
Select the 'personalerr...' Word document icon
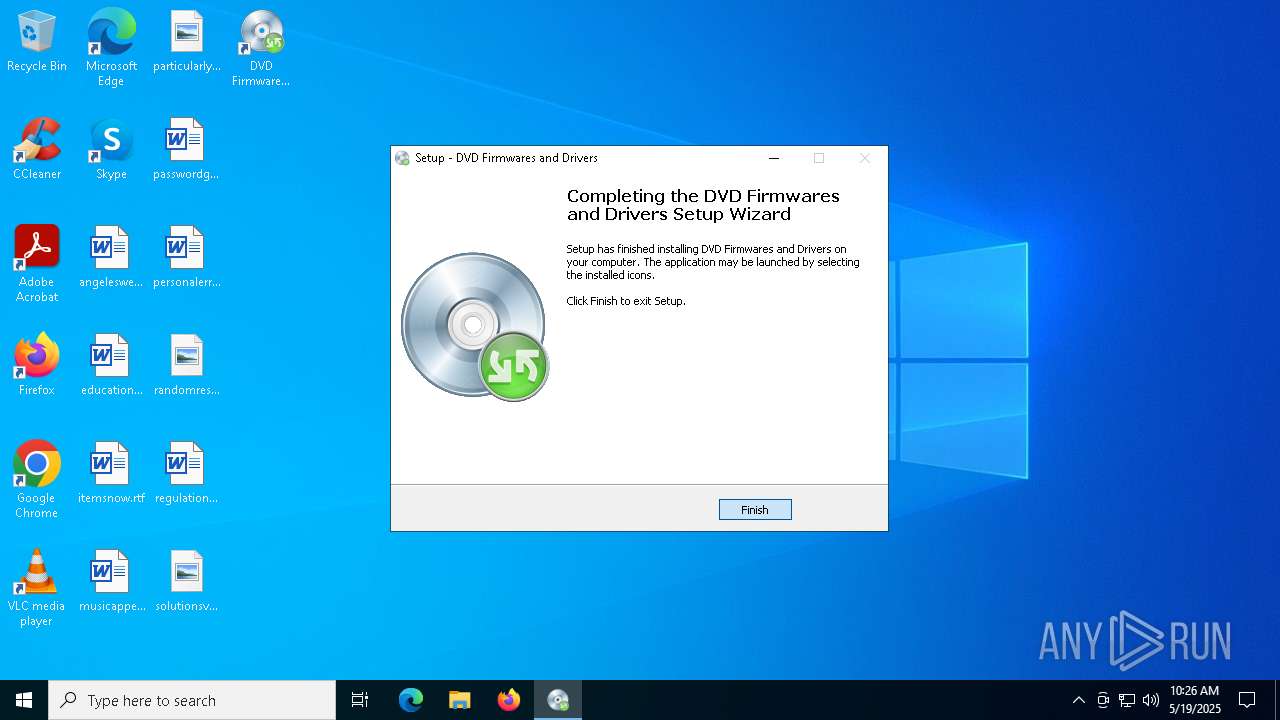coord(187,259)
